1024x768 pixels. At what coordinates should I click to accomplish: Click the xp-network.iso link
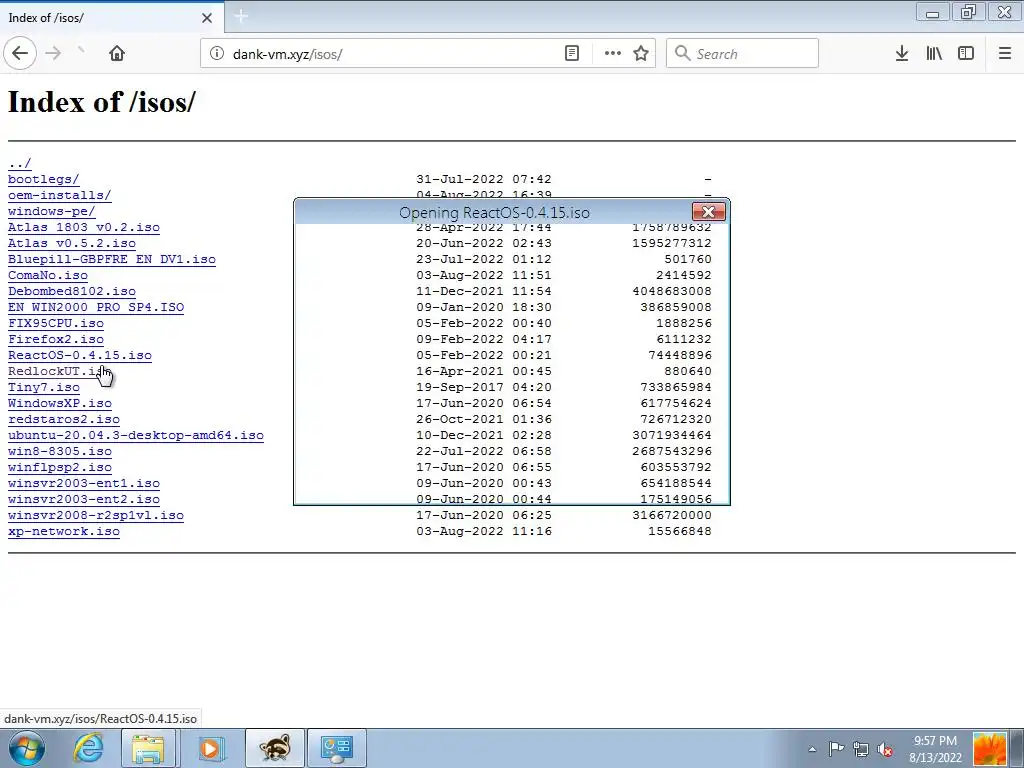click(64, 531)
